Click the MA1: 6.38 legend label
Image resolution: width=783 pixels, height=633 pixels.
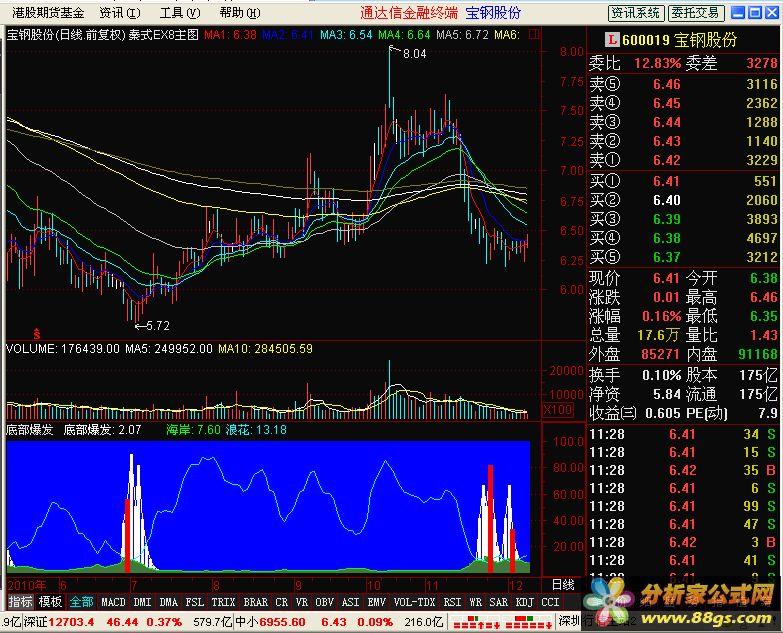click(x=230, y=35)
